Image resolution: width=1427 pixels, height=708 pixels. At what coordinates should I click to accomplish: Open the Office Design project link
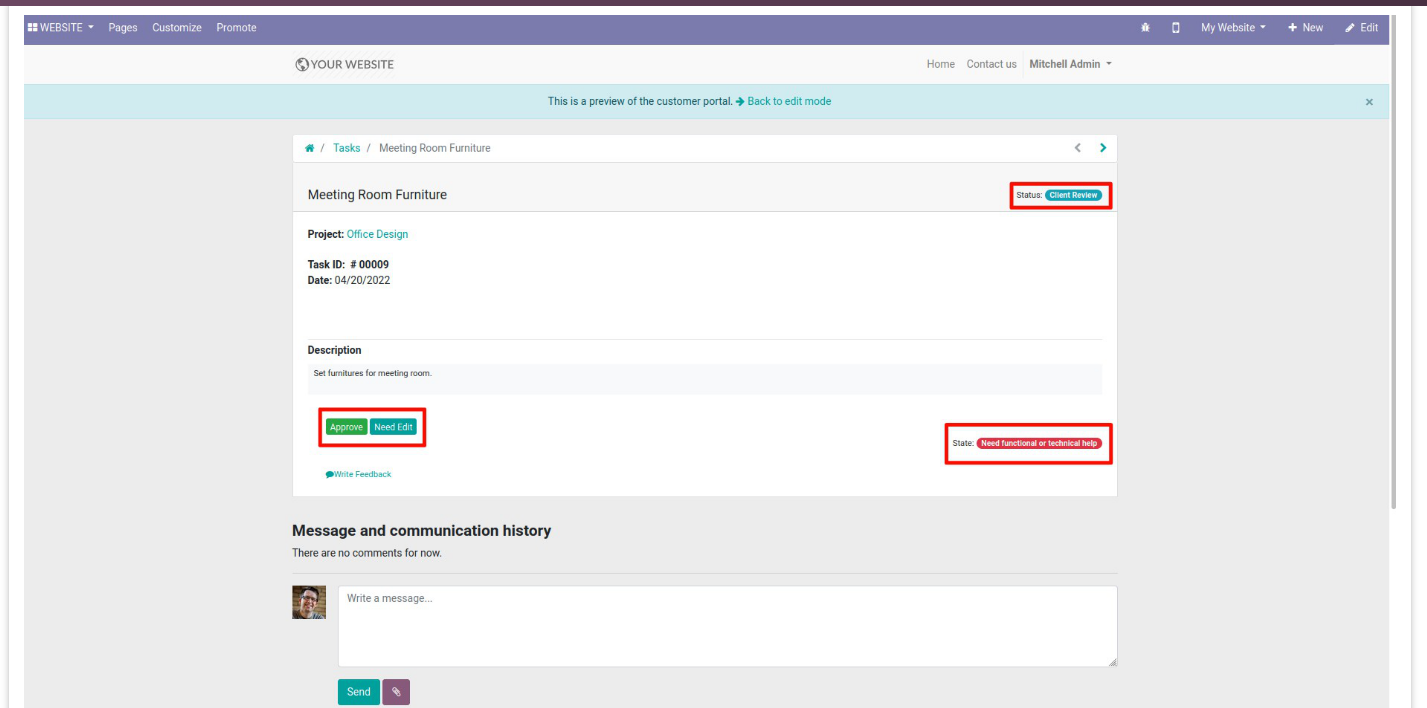(377, 234)
